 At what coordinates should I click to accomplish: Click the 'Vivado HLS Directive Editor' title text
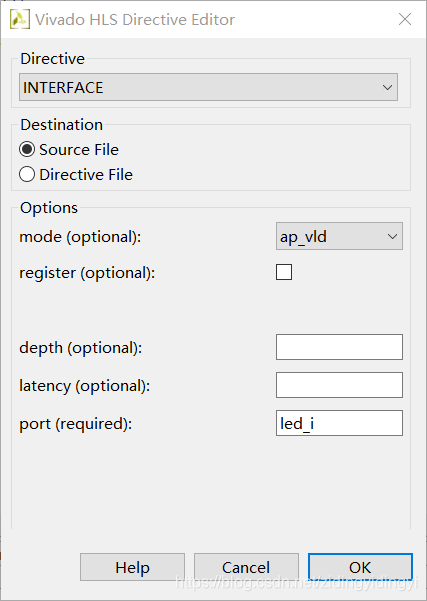tap(135, 20)
